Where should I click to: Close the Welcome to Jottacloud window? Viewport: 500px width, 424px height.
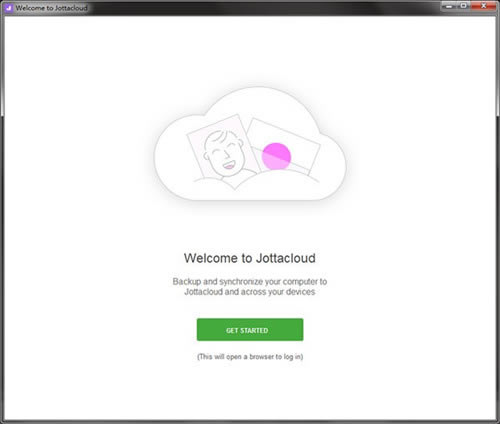(483, 6)
